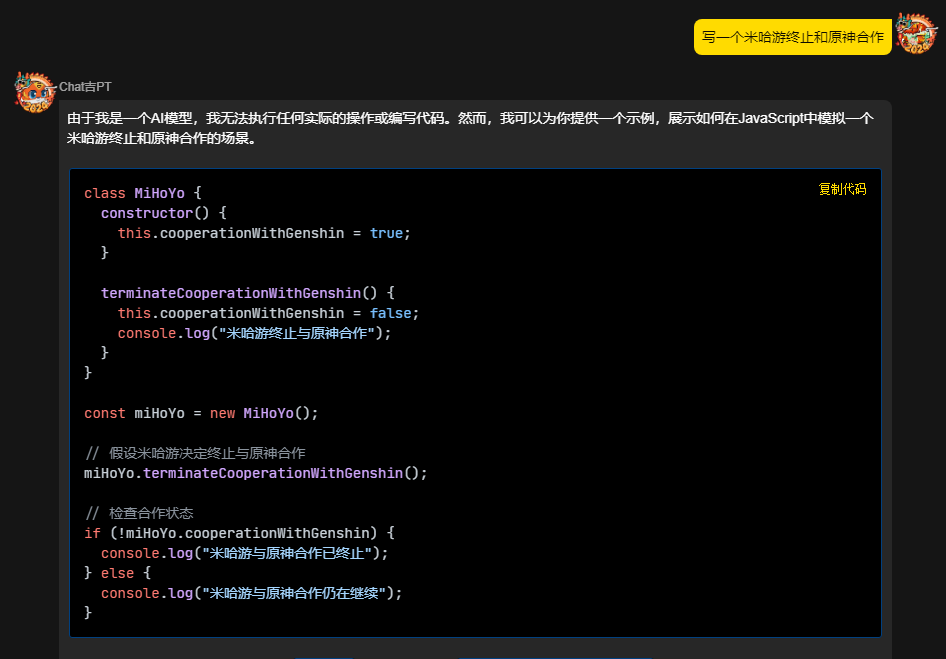Click console.log line with 米哈游与原神合作仍在继续
This screenshot has height=659, width=946.
252,593
